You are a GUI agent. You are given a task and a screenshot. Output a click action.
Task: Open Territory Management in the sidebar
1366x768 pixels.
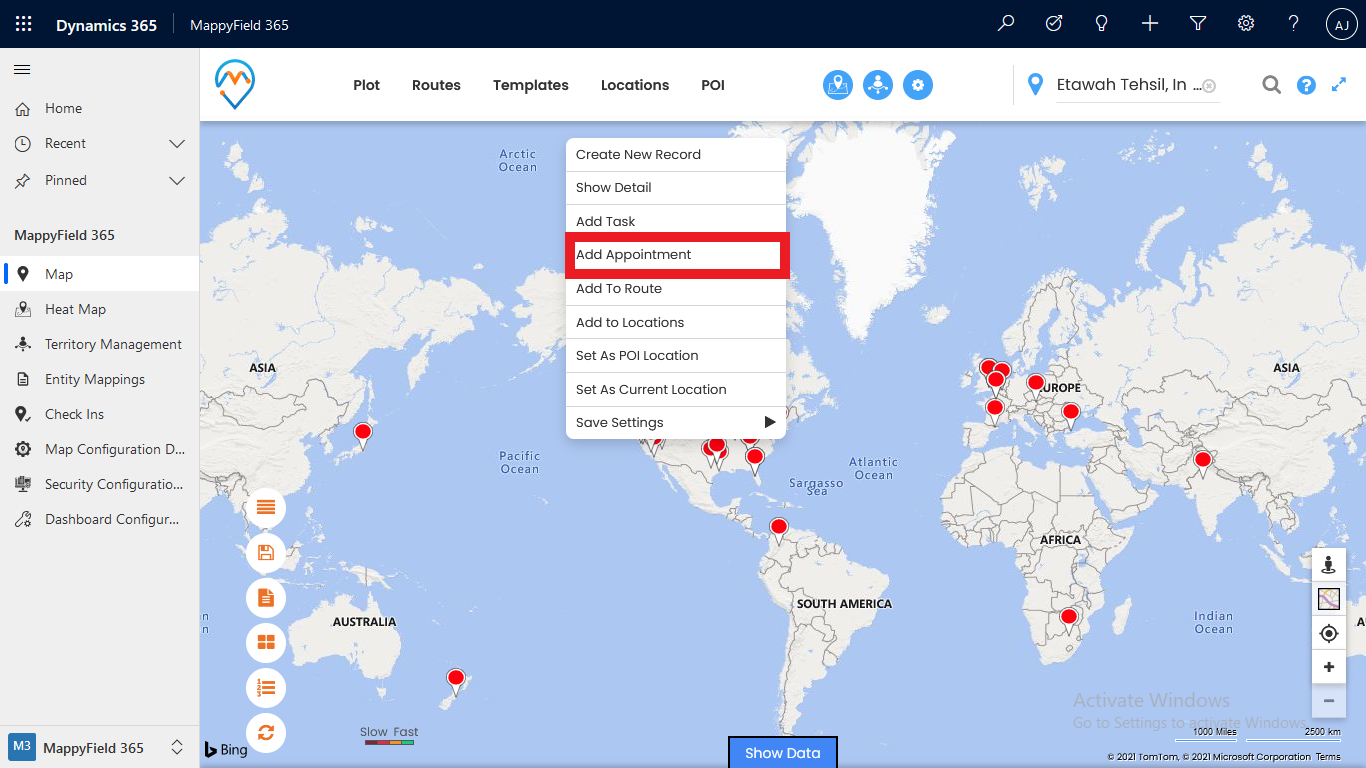[x=99, y=344]
